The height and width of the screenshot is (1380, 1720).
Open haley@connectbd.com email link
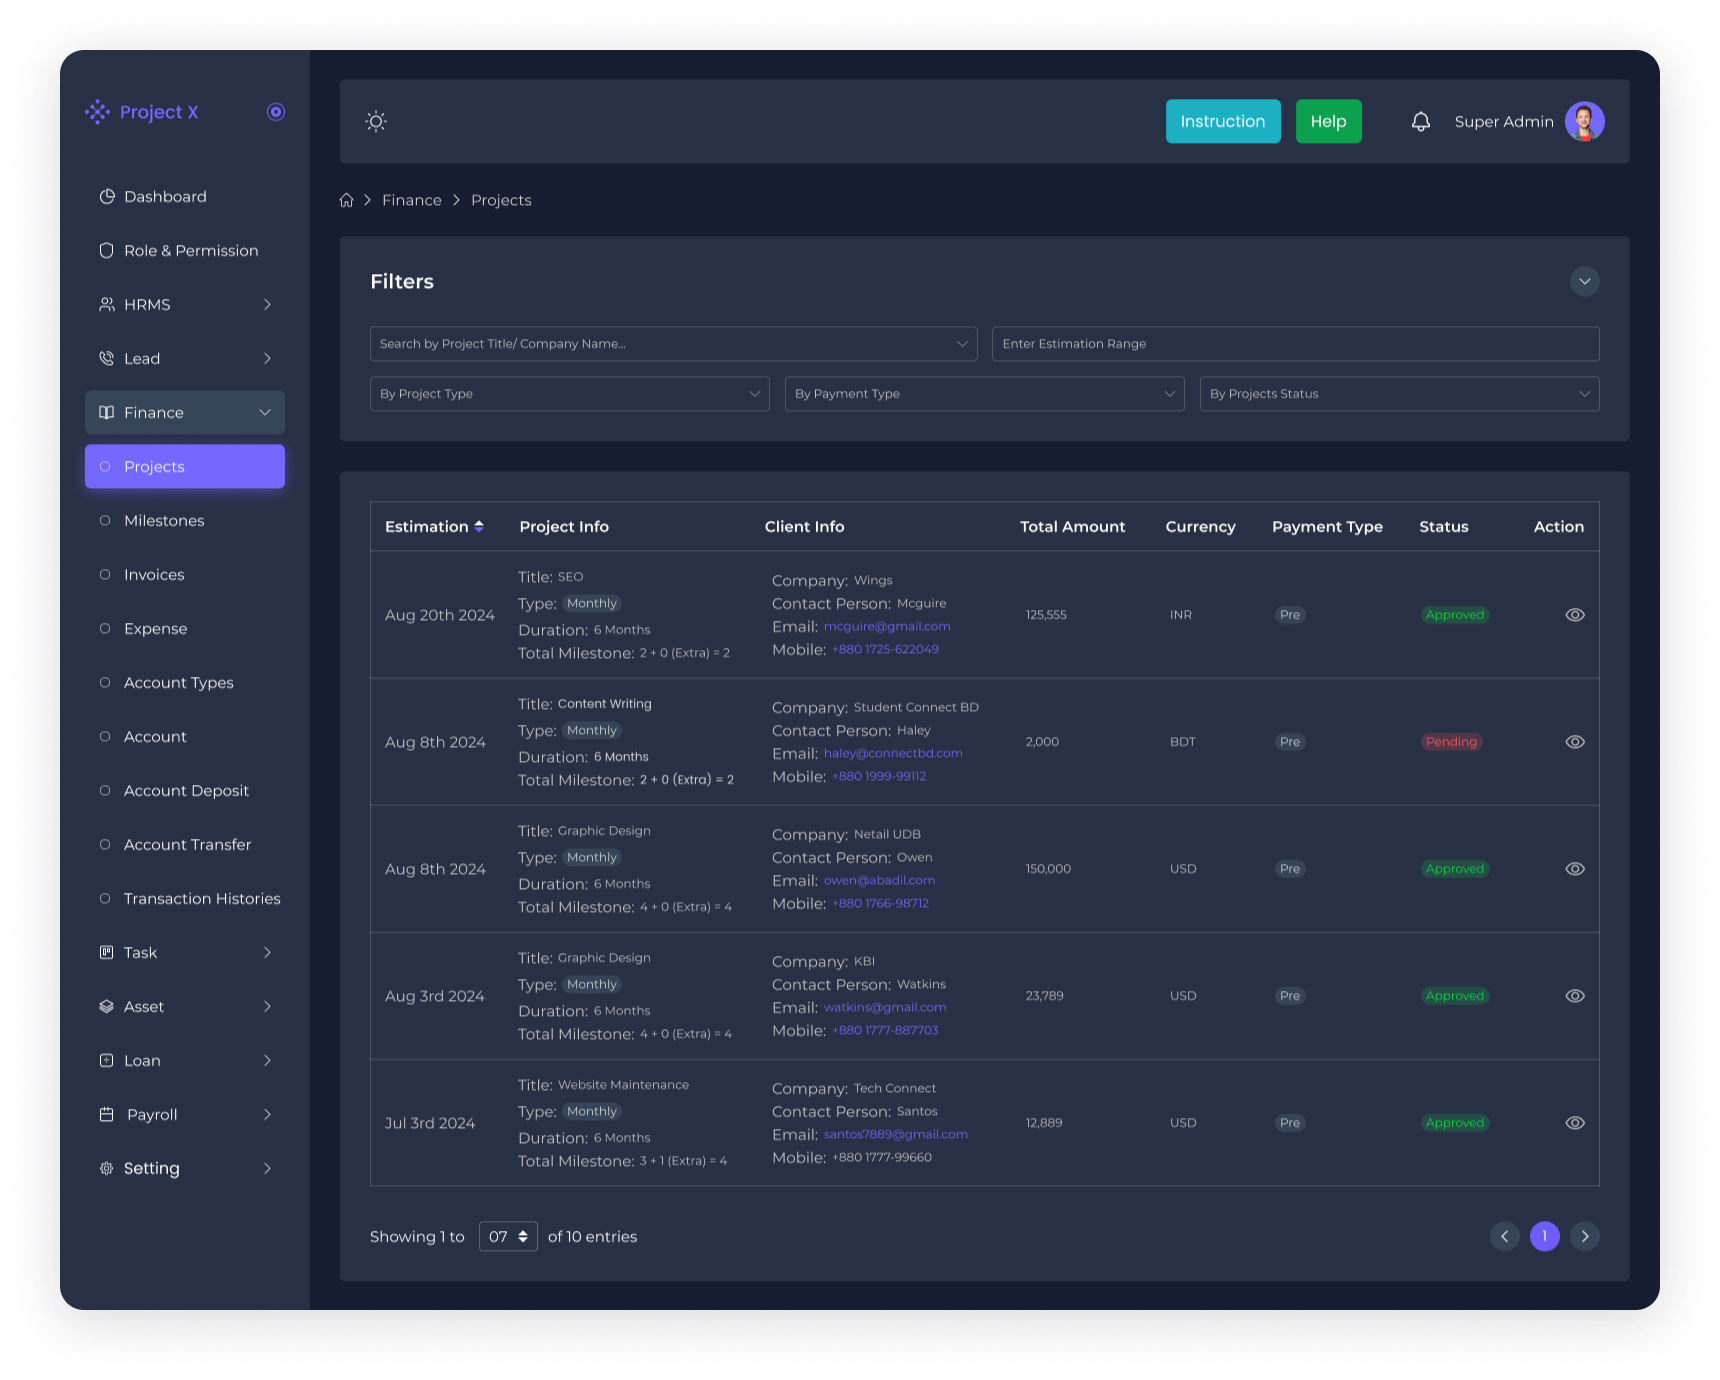893,754
